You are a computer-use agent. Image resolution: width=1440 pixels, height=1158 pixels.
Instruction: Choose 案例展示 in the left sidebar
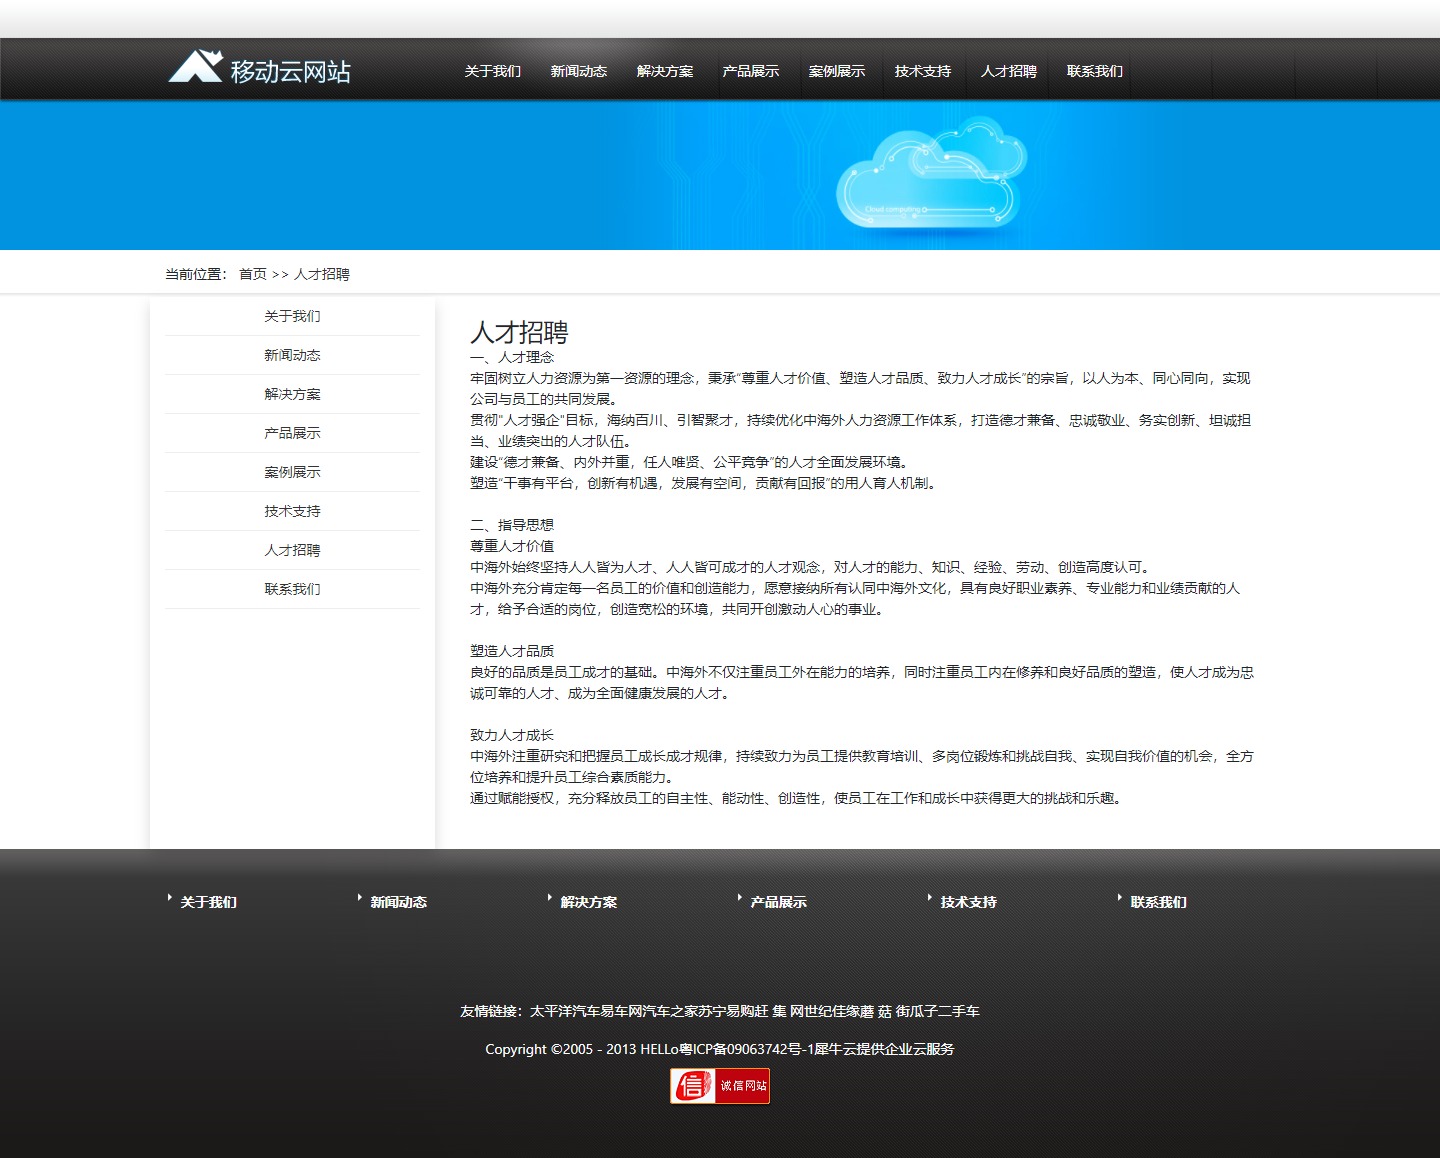(292, 472)
